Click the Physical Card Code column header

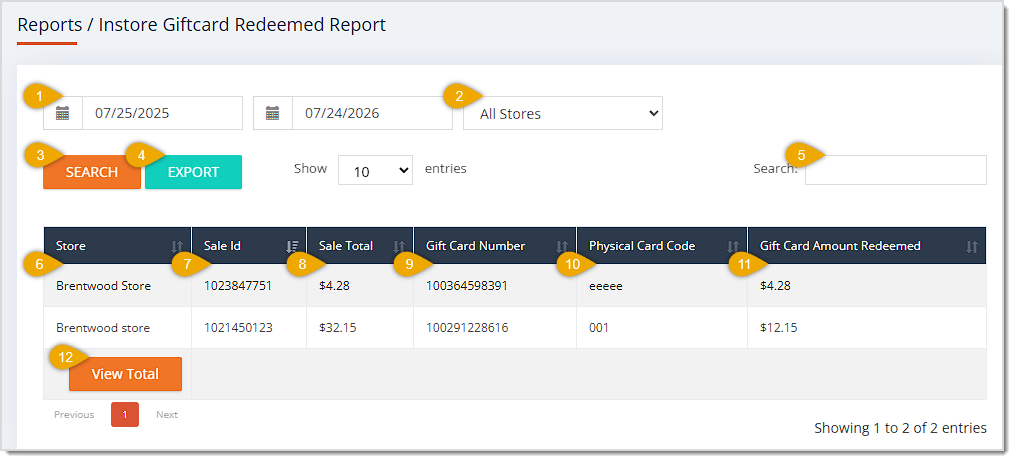(662, 246)
